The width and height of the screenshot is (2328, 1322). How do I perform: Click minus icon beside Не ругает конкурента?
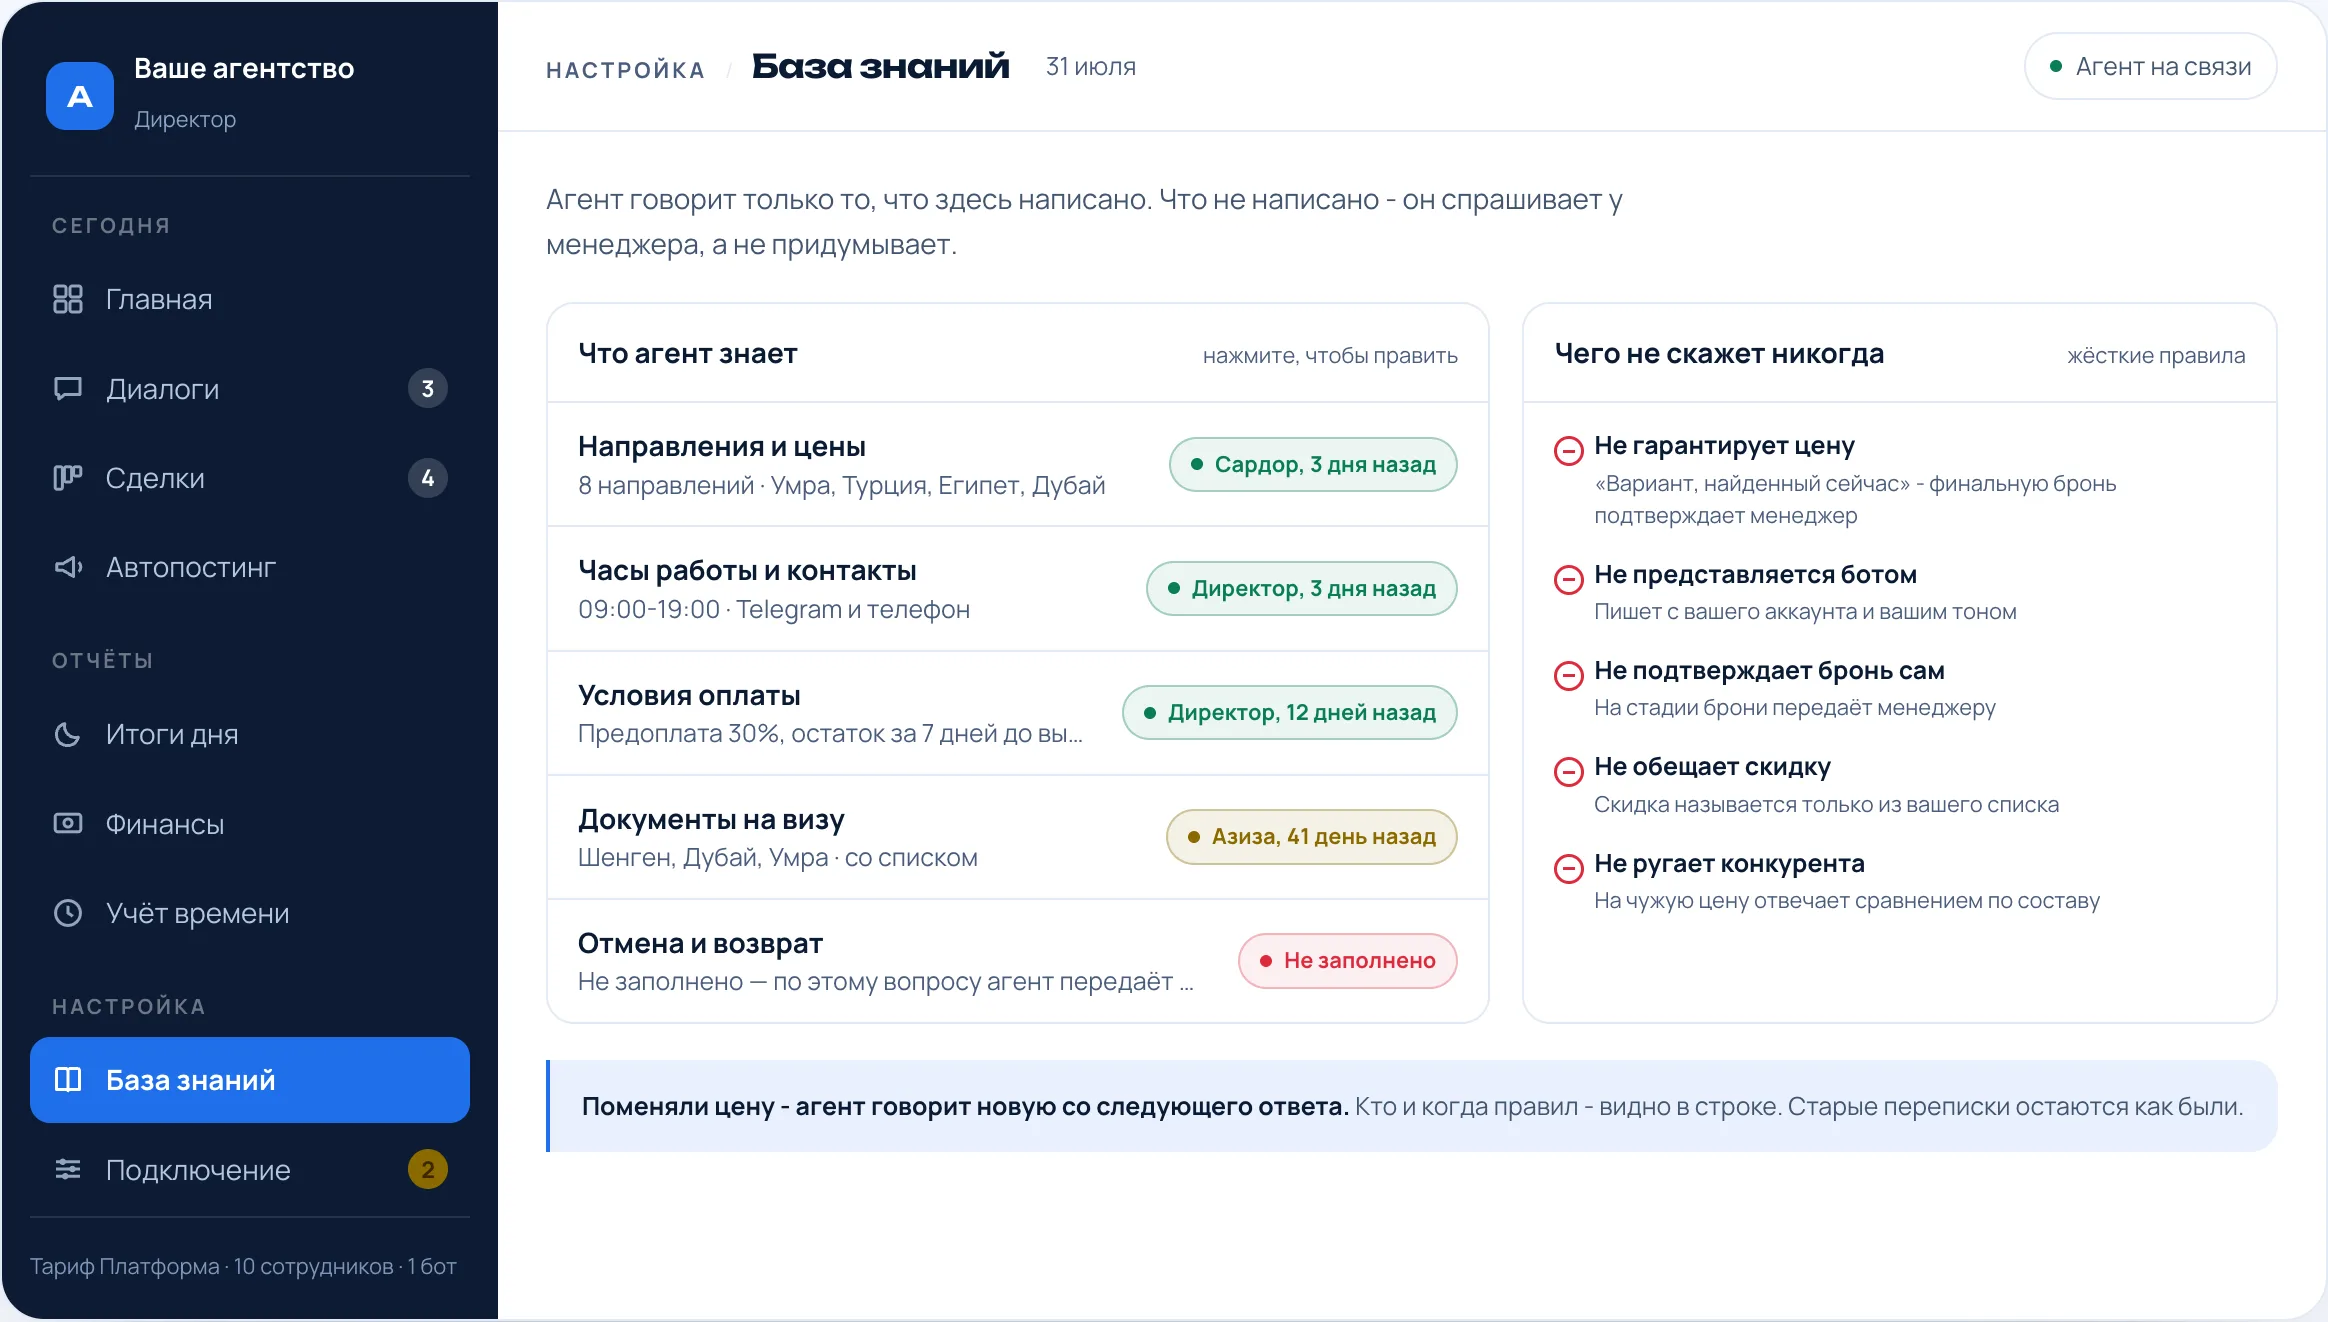pyautogui.click(x=1568, y=868)
